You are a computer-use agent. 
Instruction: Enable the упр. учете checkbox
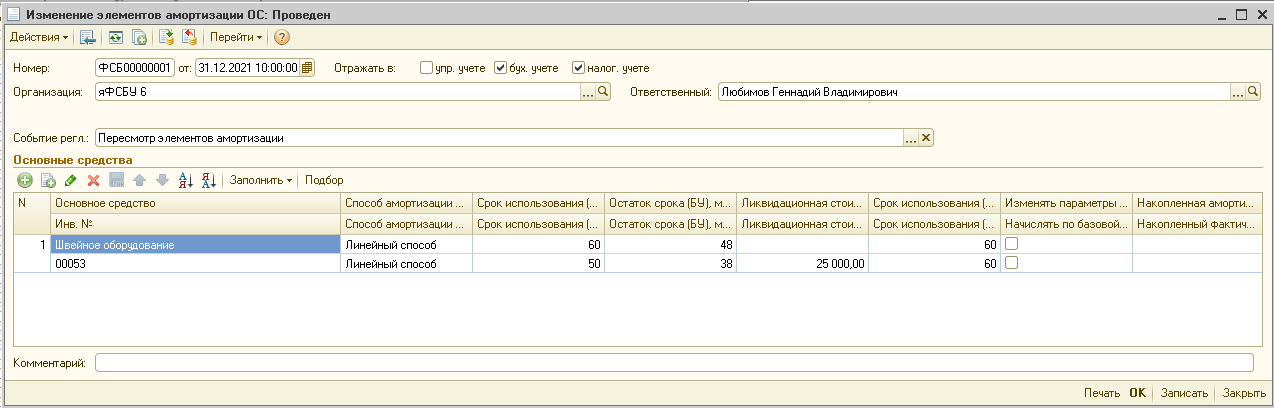[x=427, y=68]
